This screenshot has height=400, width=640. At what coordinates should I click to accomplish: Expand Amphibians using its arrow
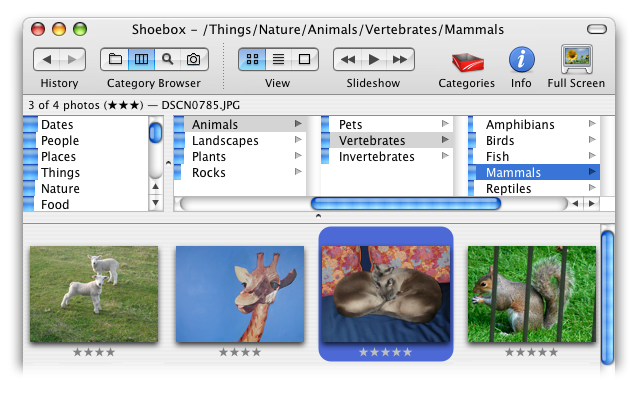tap(592, 123)
